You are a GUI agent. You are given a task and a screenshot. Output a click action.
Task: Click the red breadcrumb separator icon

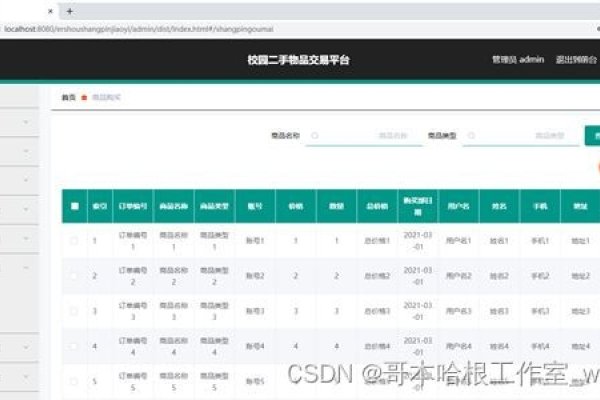84,98
